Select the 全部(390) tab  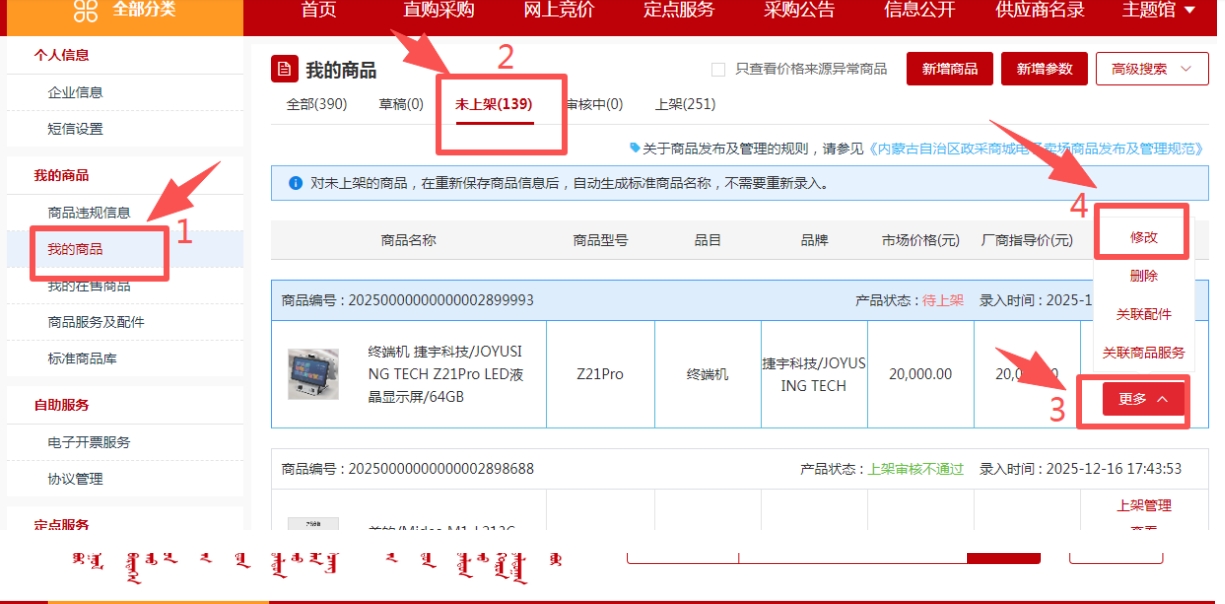tap(316, 104)
